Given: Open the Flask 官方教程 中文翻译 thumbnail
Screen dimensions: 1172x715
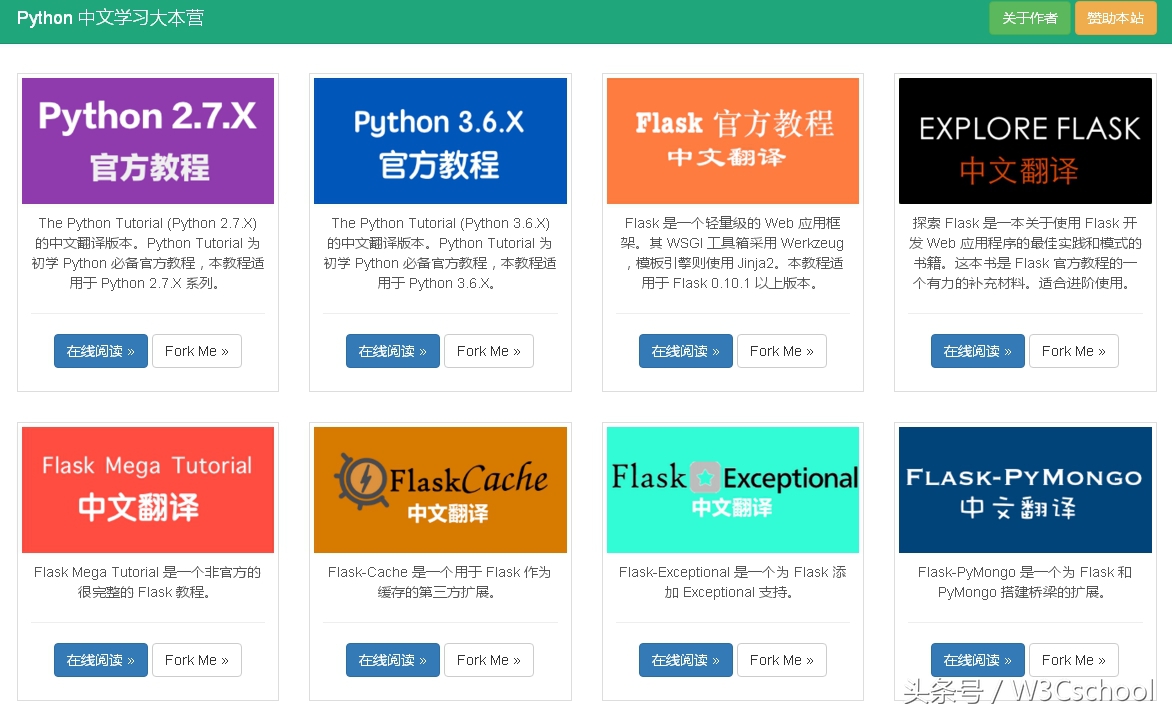Looking at the screenshot, I should 732,140.
